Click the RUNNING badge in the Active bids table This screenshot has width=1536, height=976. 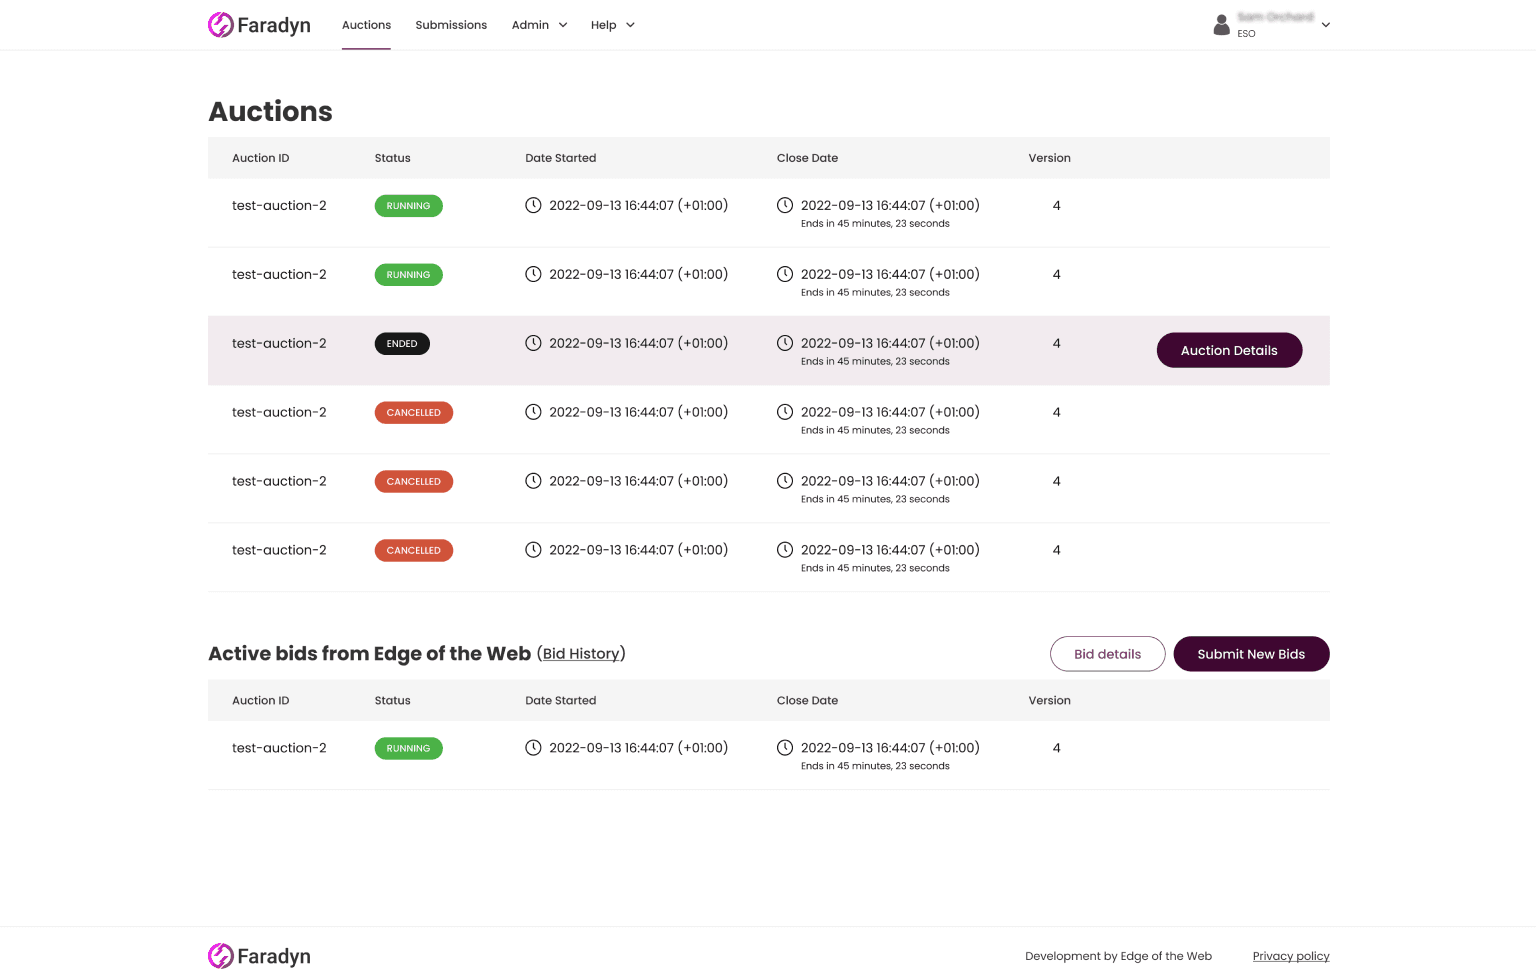click(x=408, y=749)
